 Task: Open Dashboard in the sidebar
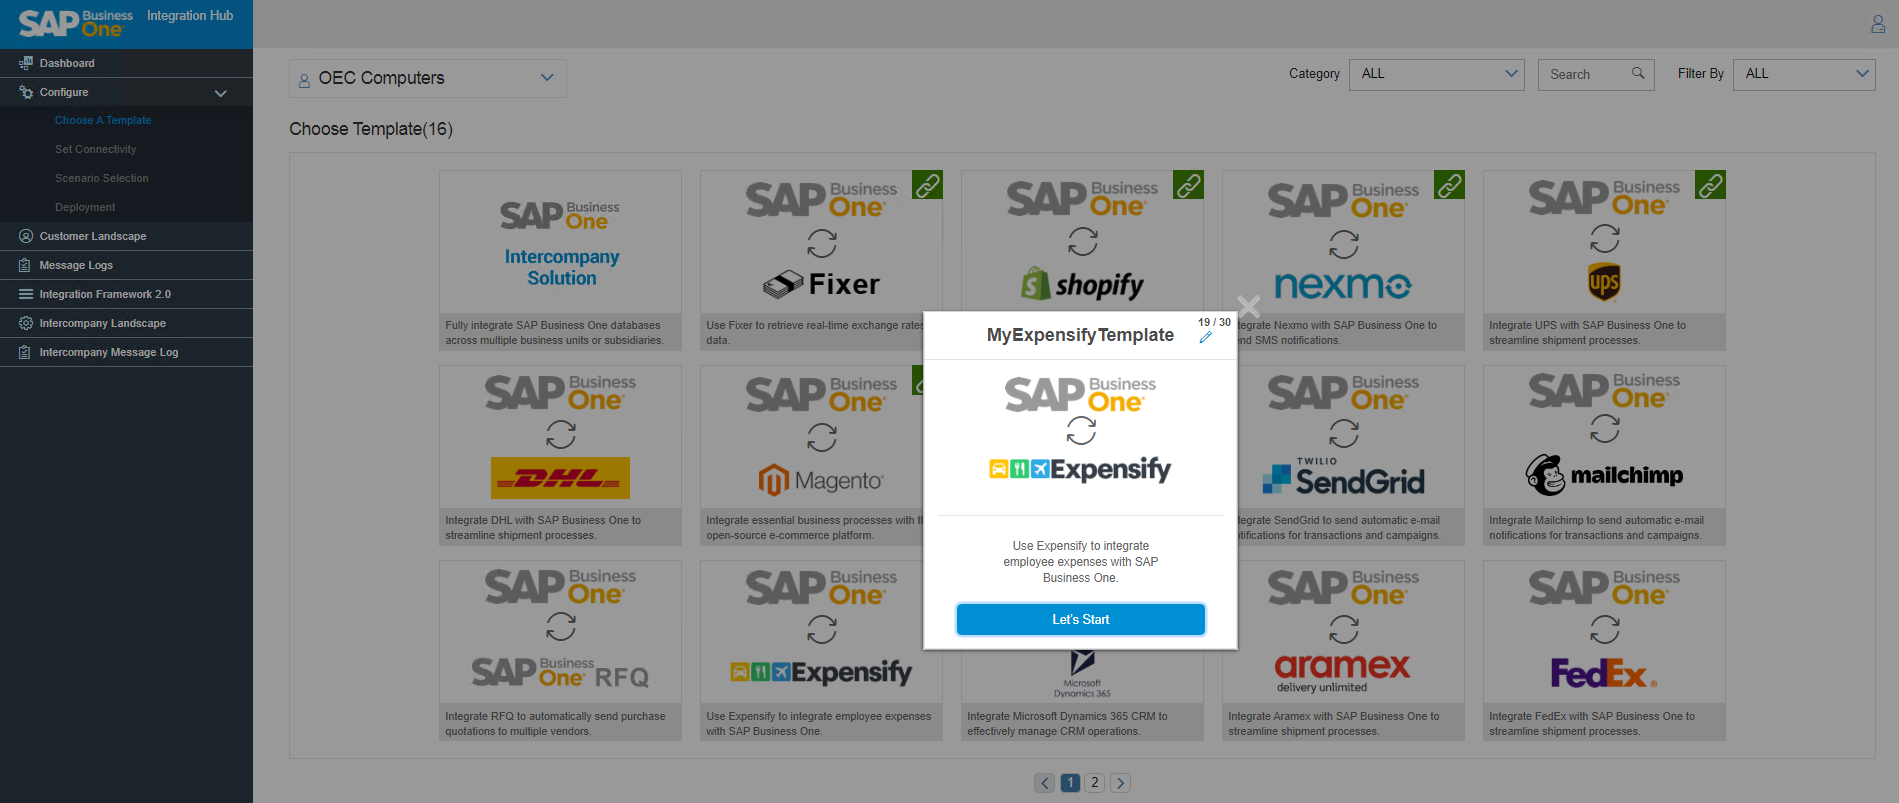[67, 63]
